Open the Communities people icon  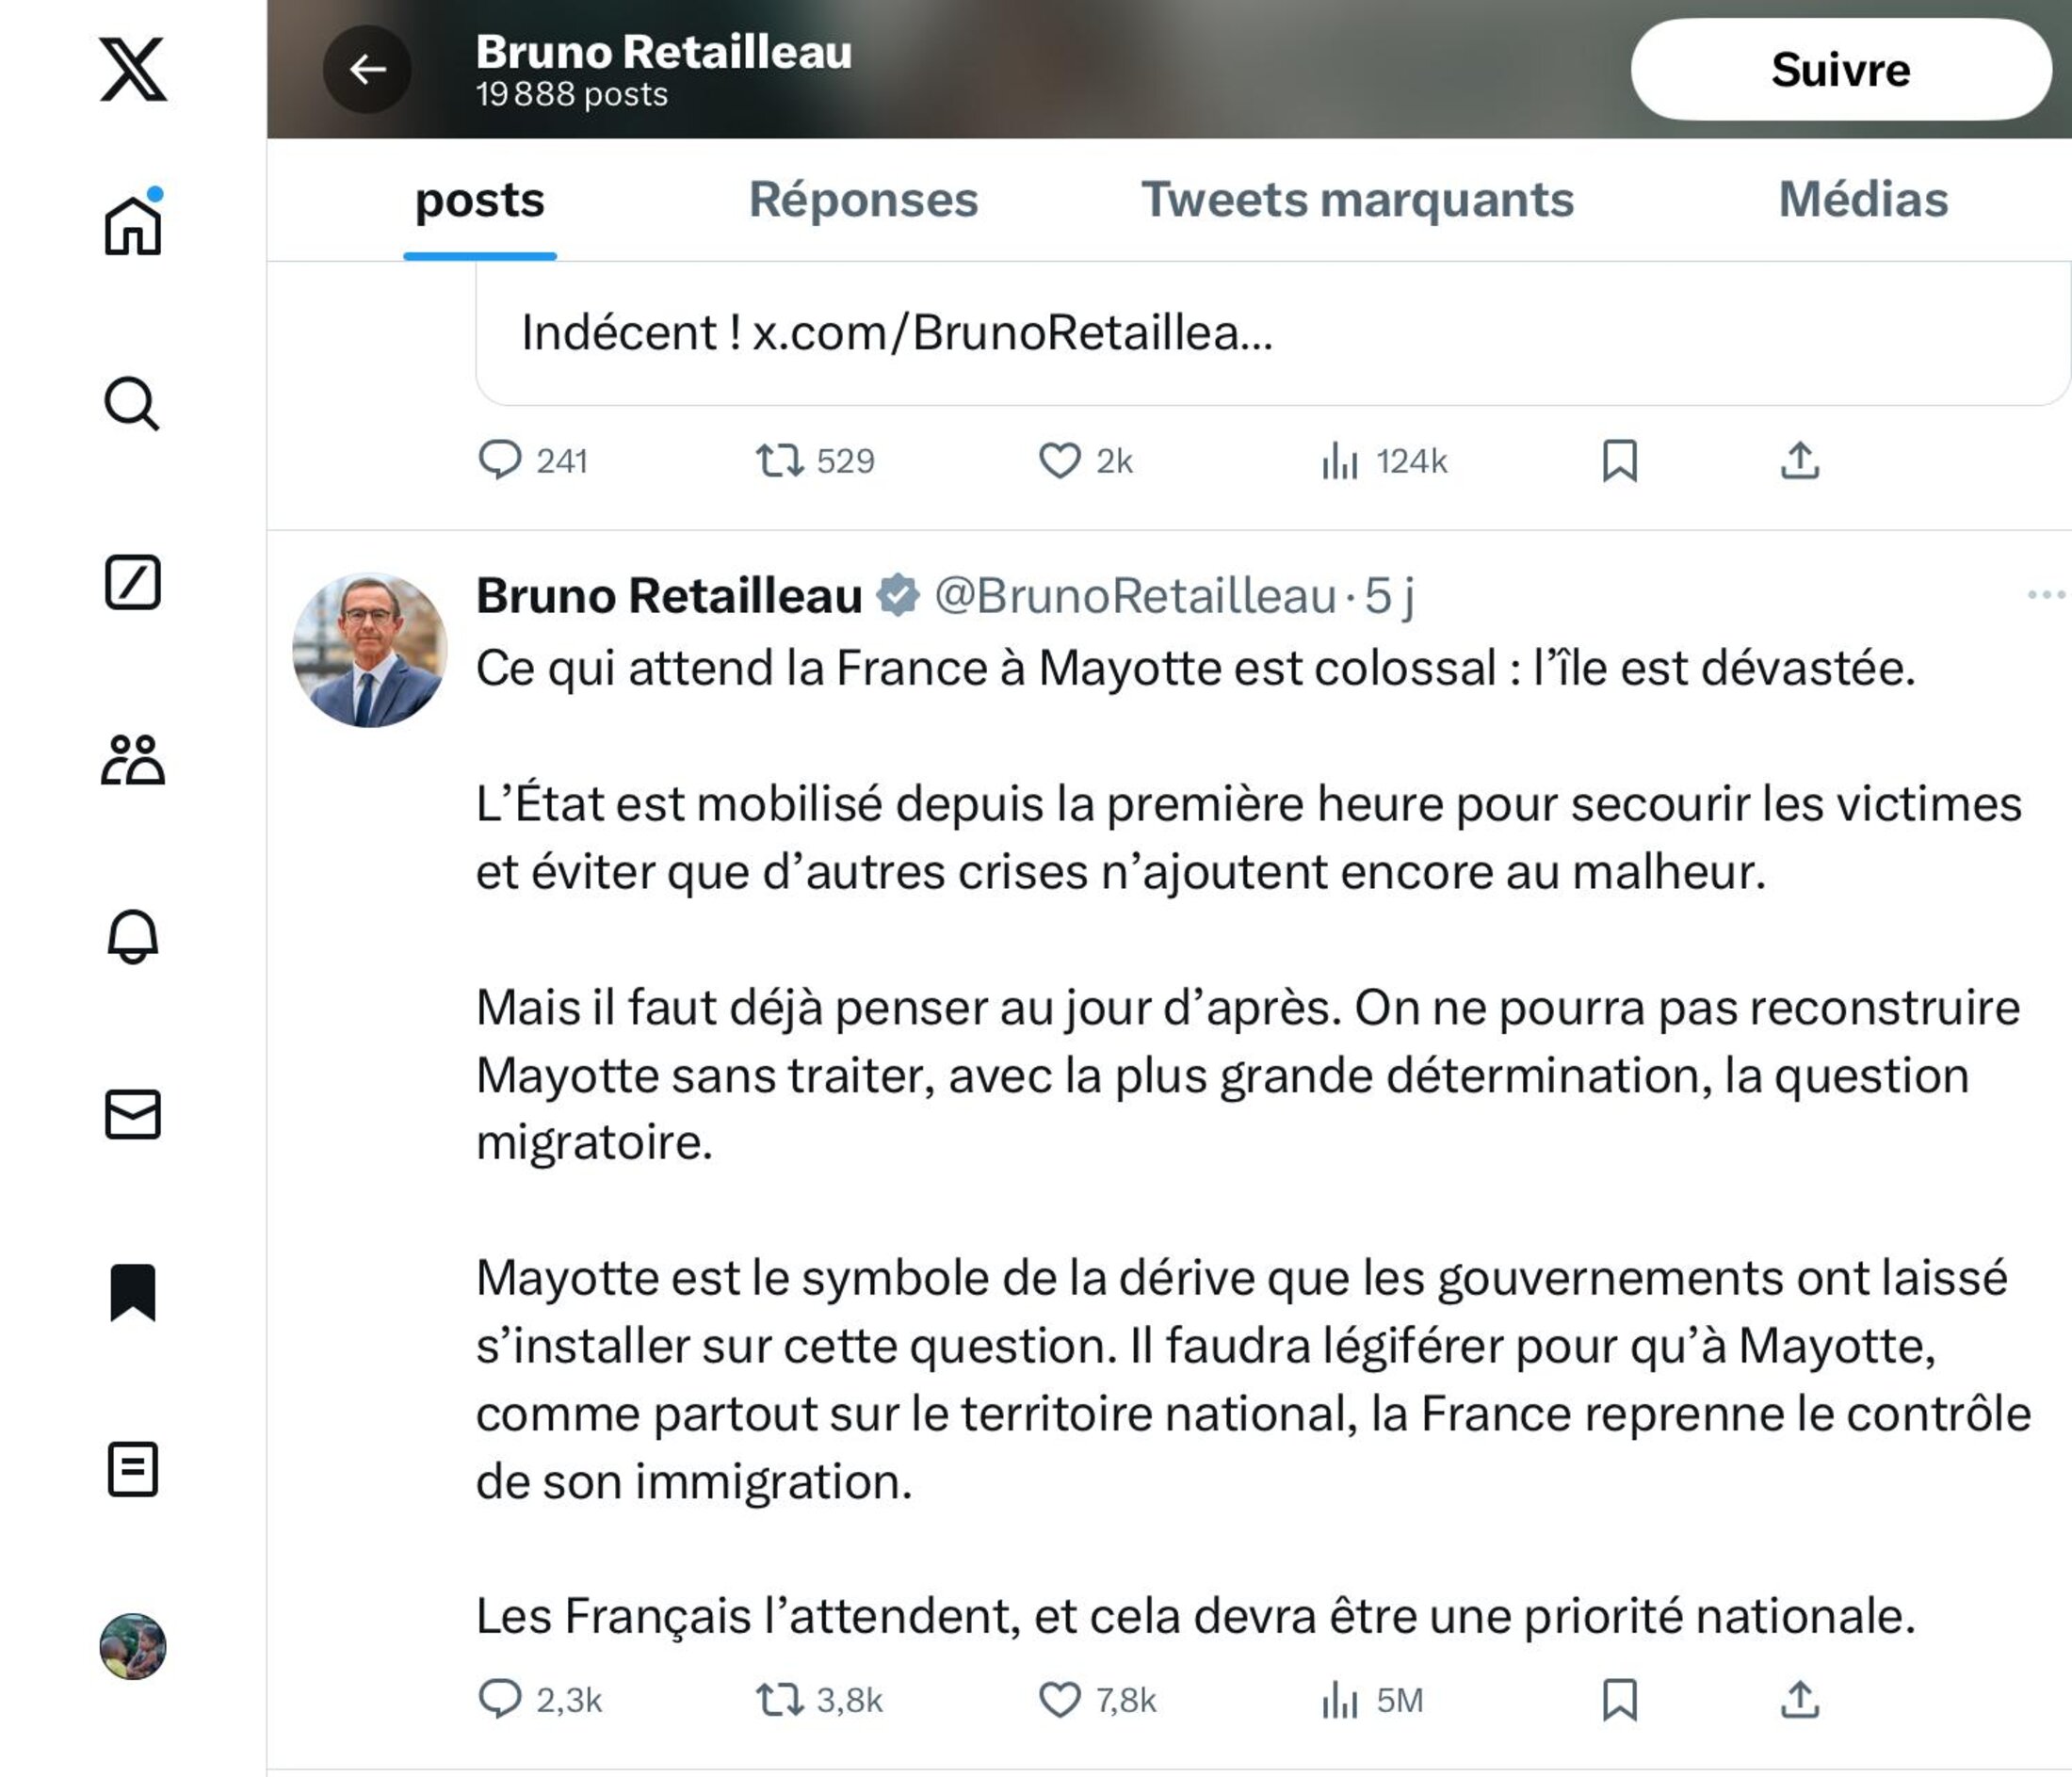pos(133,760)
